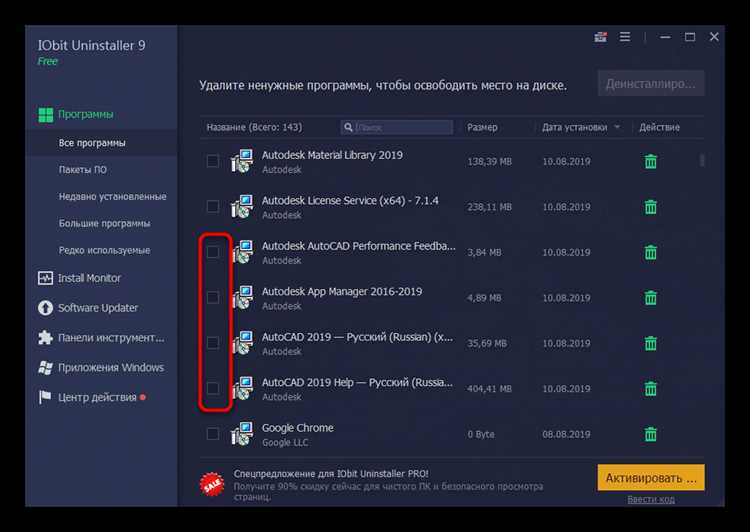Check the Google Chrome checkbox
This screenshot has width=750, height=532.
point(212,433)
